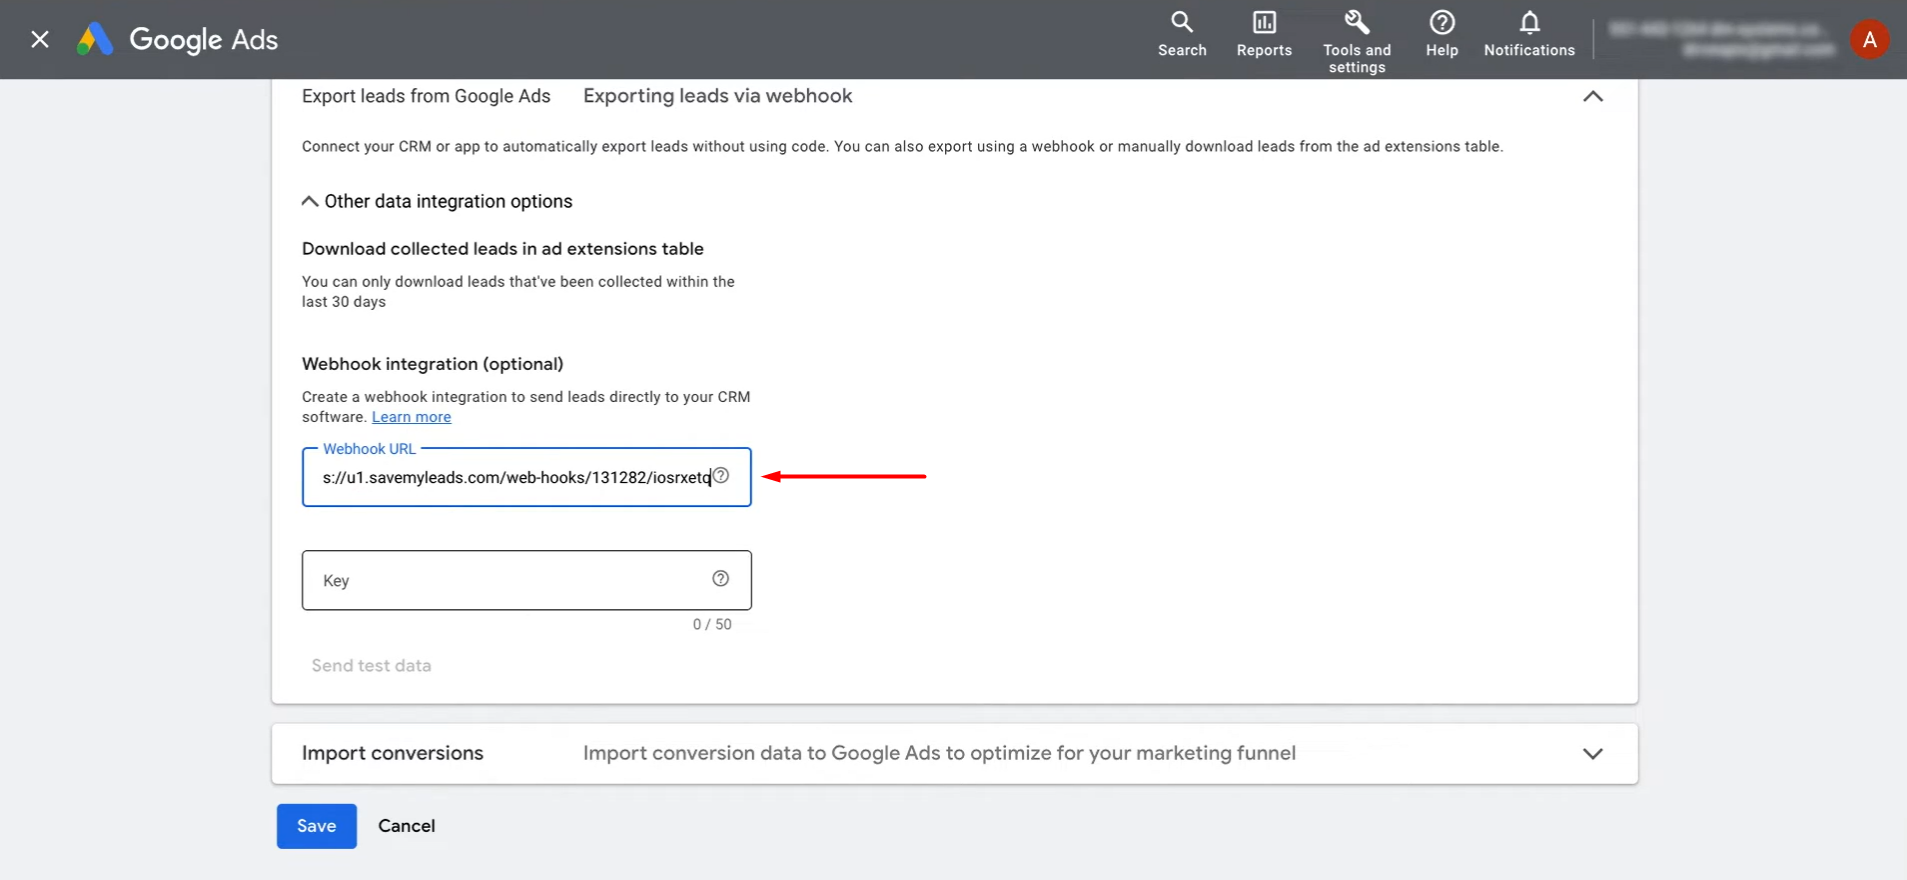Click the Search magnifier icon
Viewport: 1907px width, 880px height.
(x=1181, y=22)
